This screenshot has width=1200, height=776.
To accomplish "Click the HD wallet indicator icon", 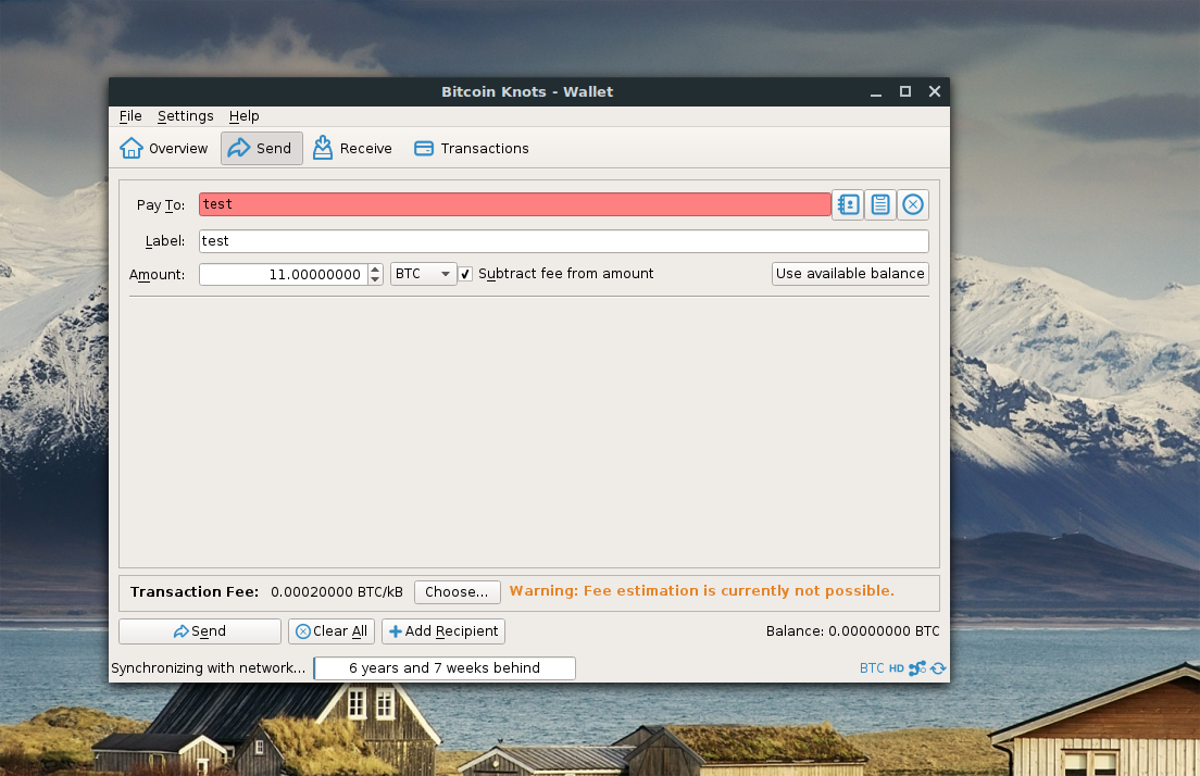I will [897, 668].
